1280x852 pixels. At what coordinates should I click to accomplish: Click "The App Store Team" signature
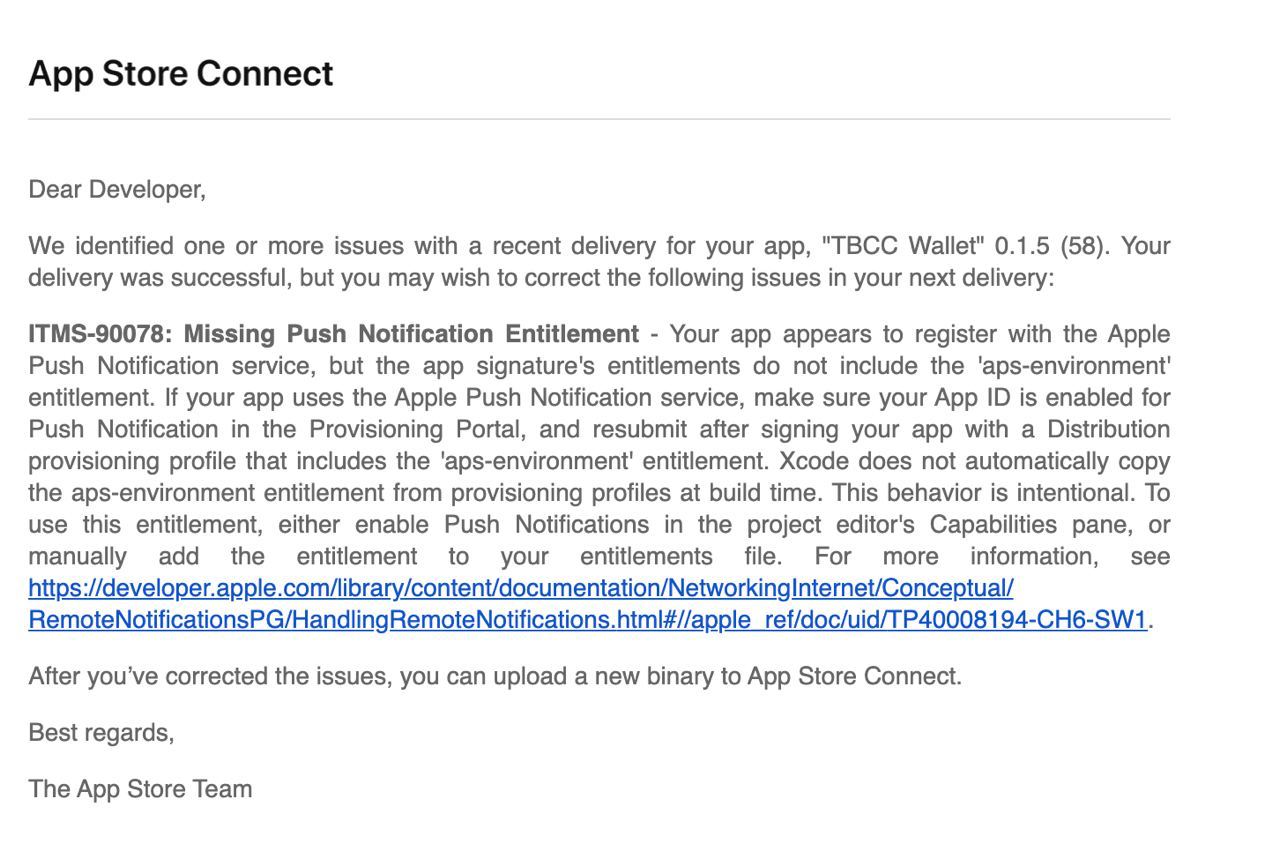tap(140, 789)
